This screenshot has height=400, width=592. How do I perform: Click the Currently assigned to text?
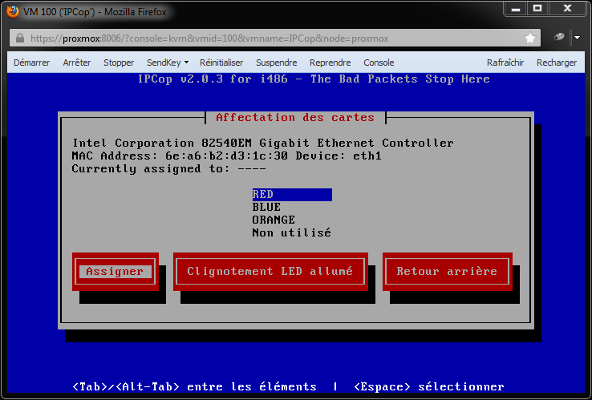point(169,169)
